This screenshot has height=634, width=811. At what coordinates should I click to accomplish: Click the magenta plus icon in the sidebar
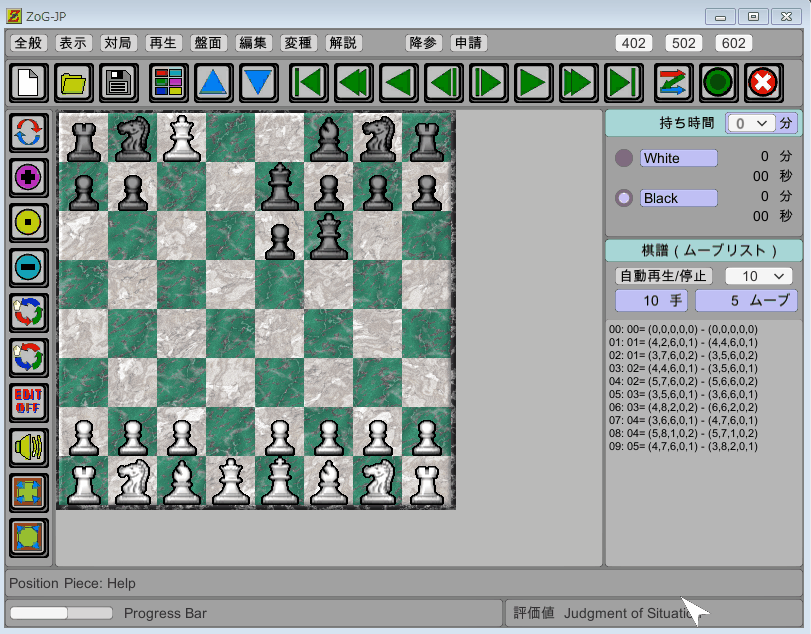(x=29, y=176)
